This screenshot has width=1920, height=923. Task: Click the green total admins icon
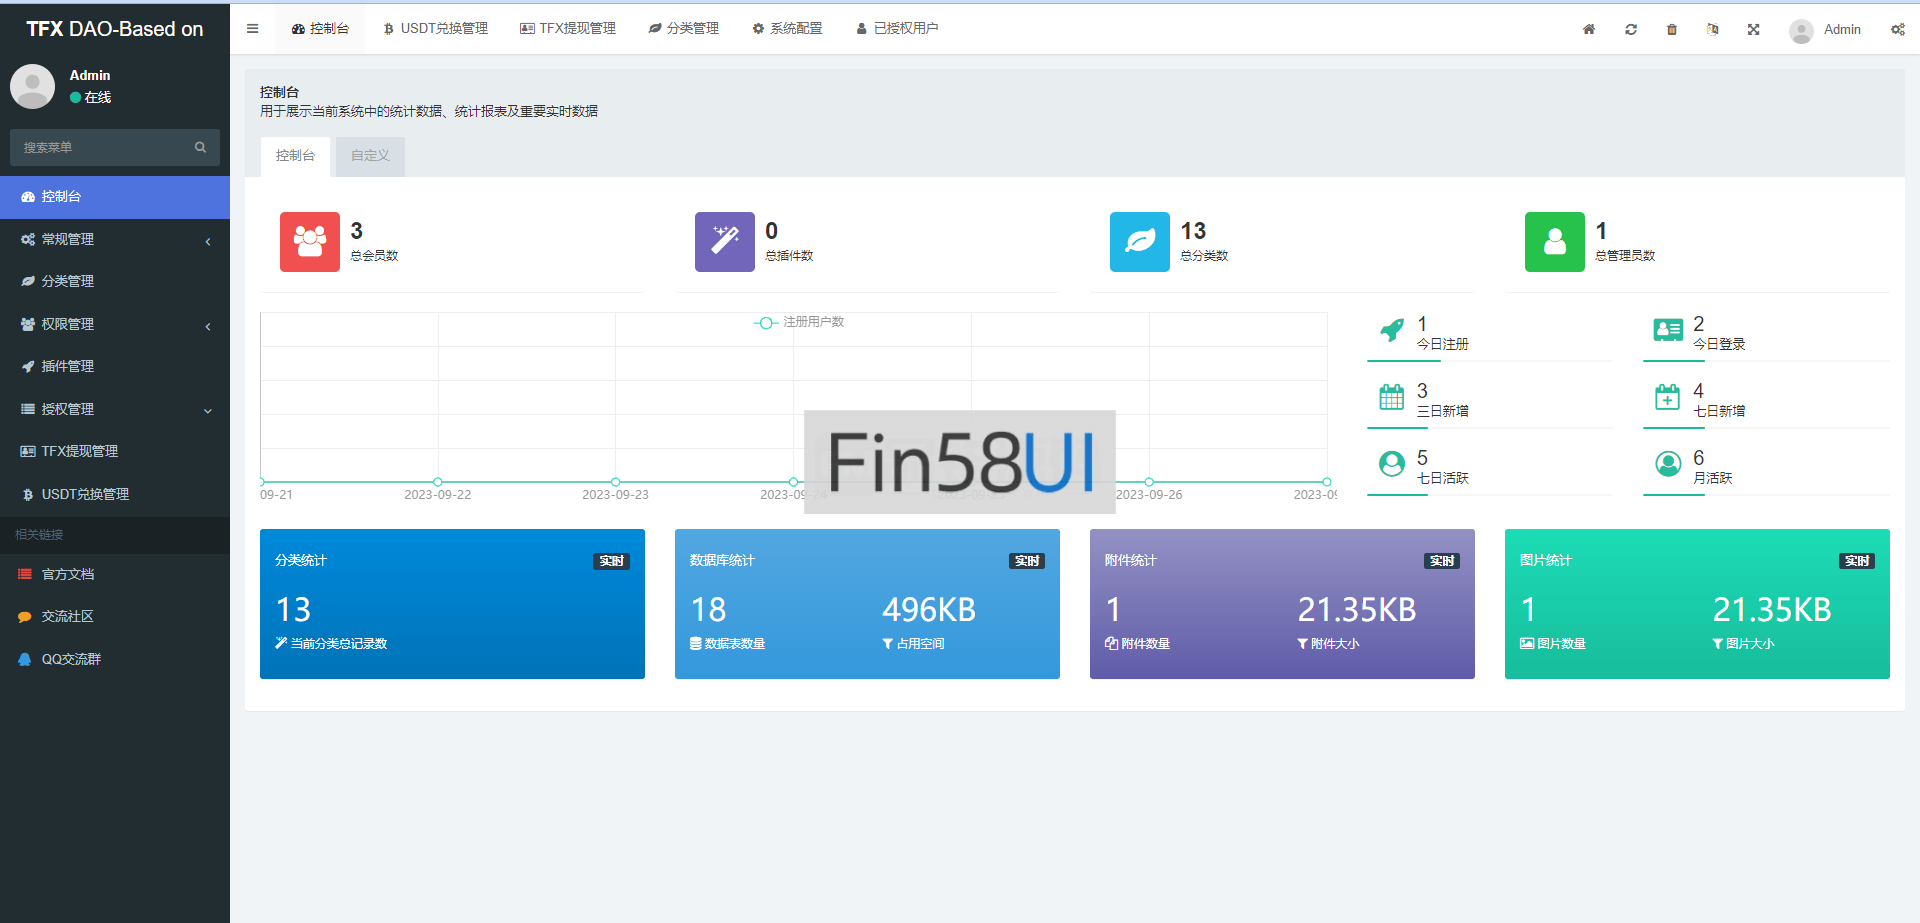(x=1554, y=242)
